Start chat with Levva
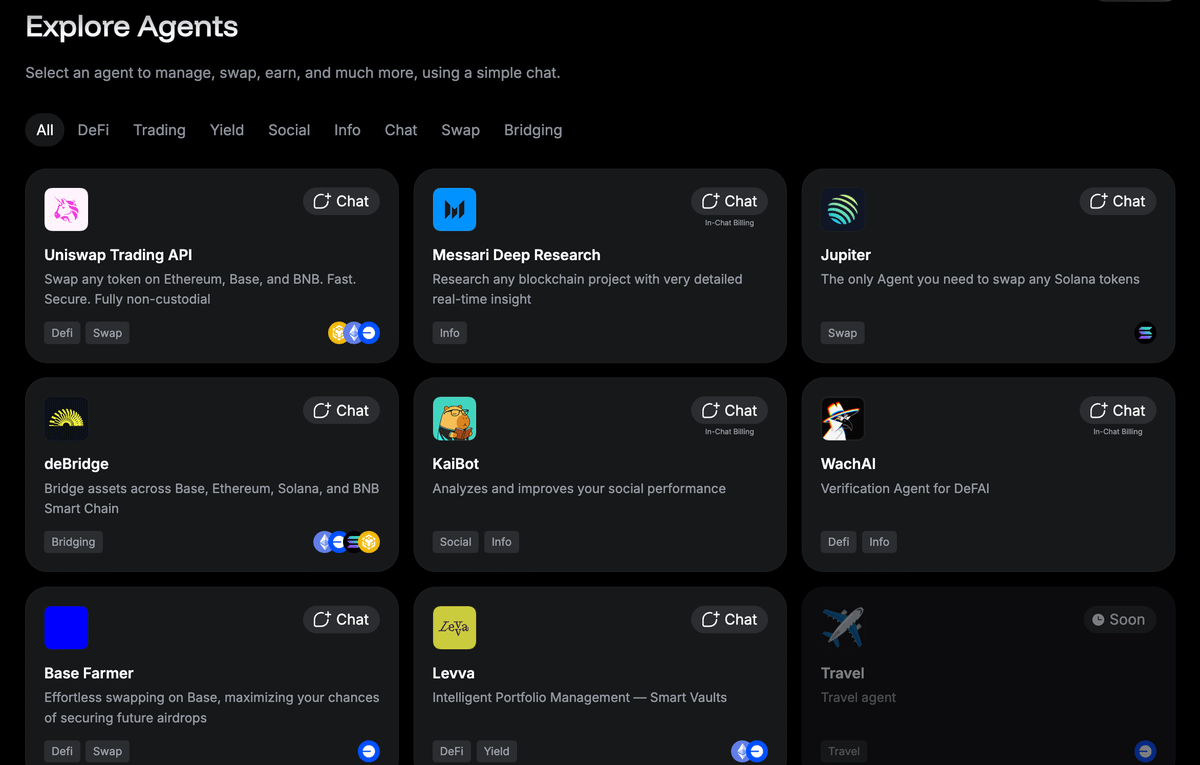 (x=729, y=619)
